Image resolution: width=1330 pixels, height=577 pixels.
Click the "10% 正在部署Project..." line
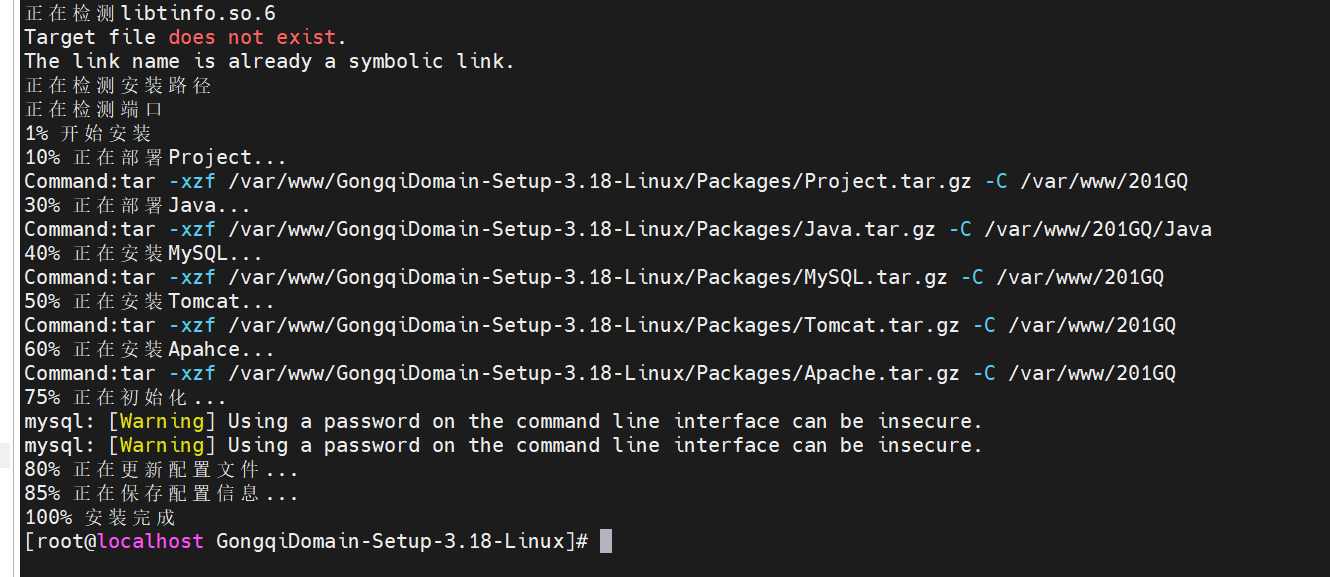click(x=155, y=157)
